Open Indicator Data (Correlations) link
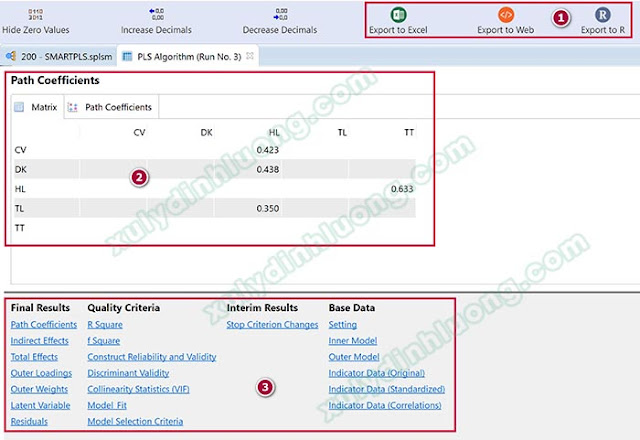 coord(385,405)
